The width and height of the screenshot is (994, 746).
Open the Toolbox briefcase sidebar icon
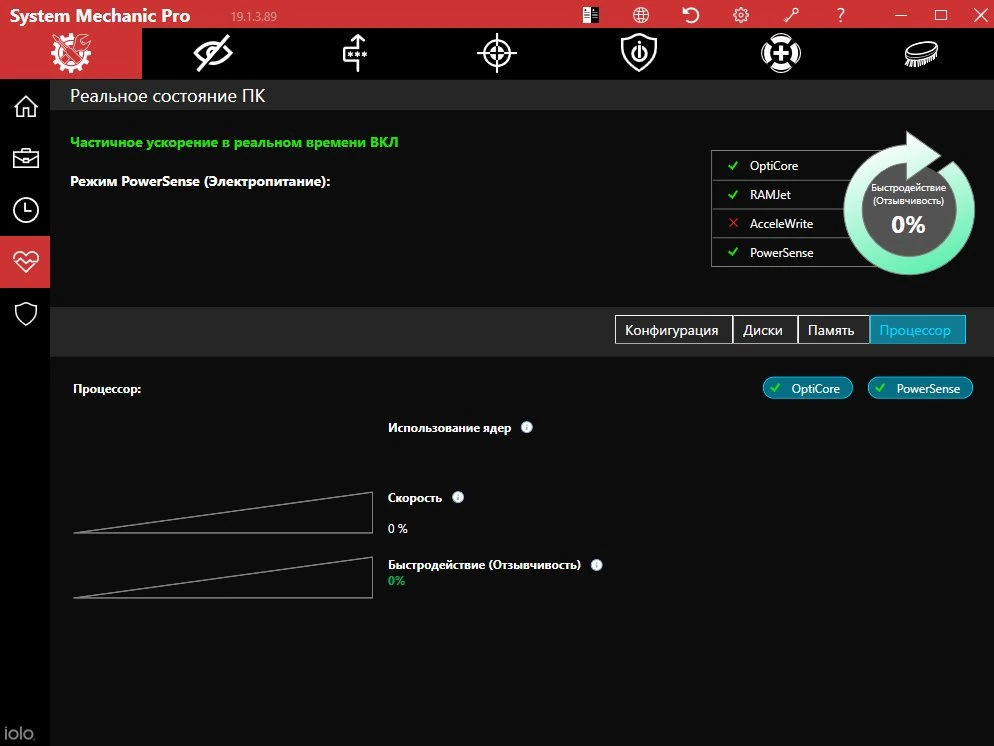25,158
